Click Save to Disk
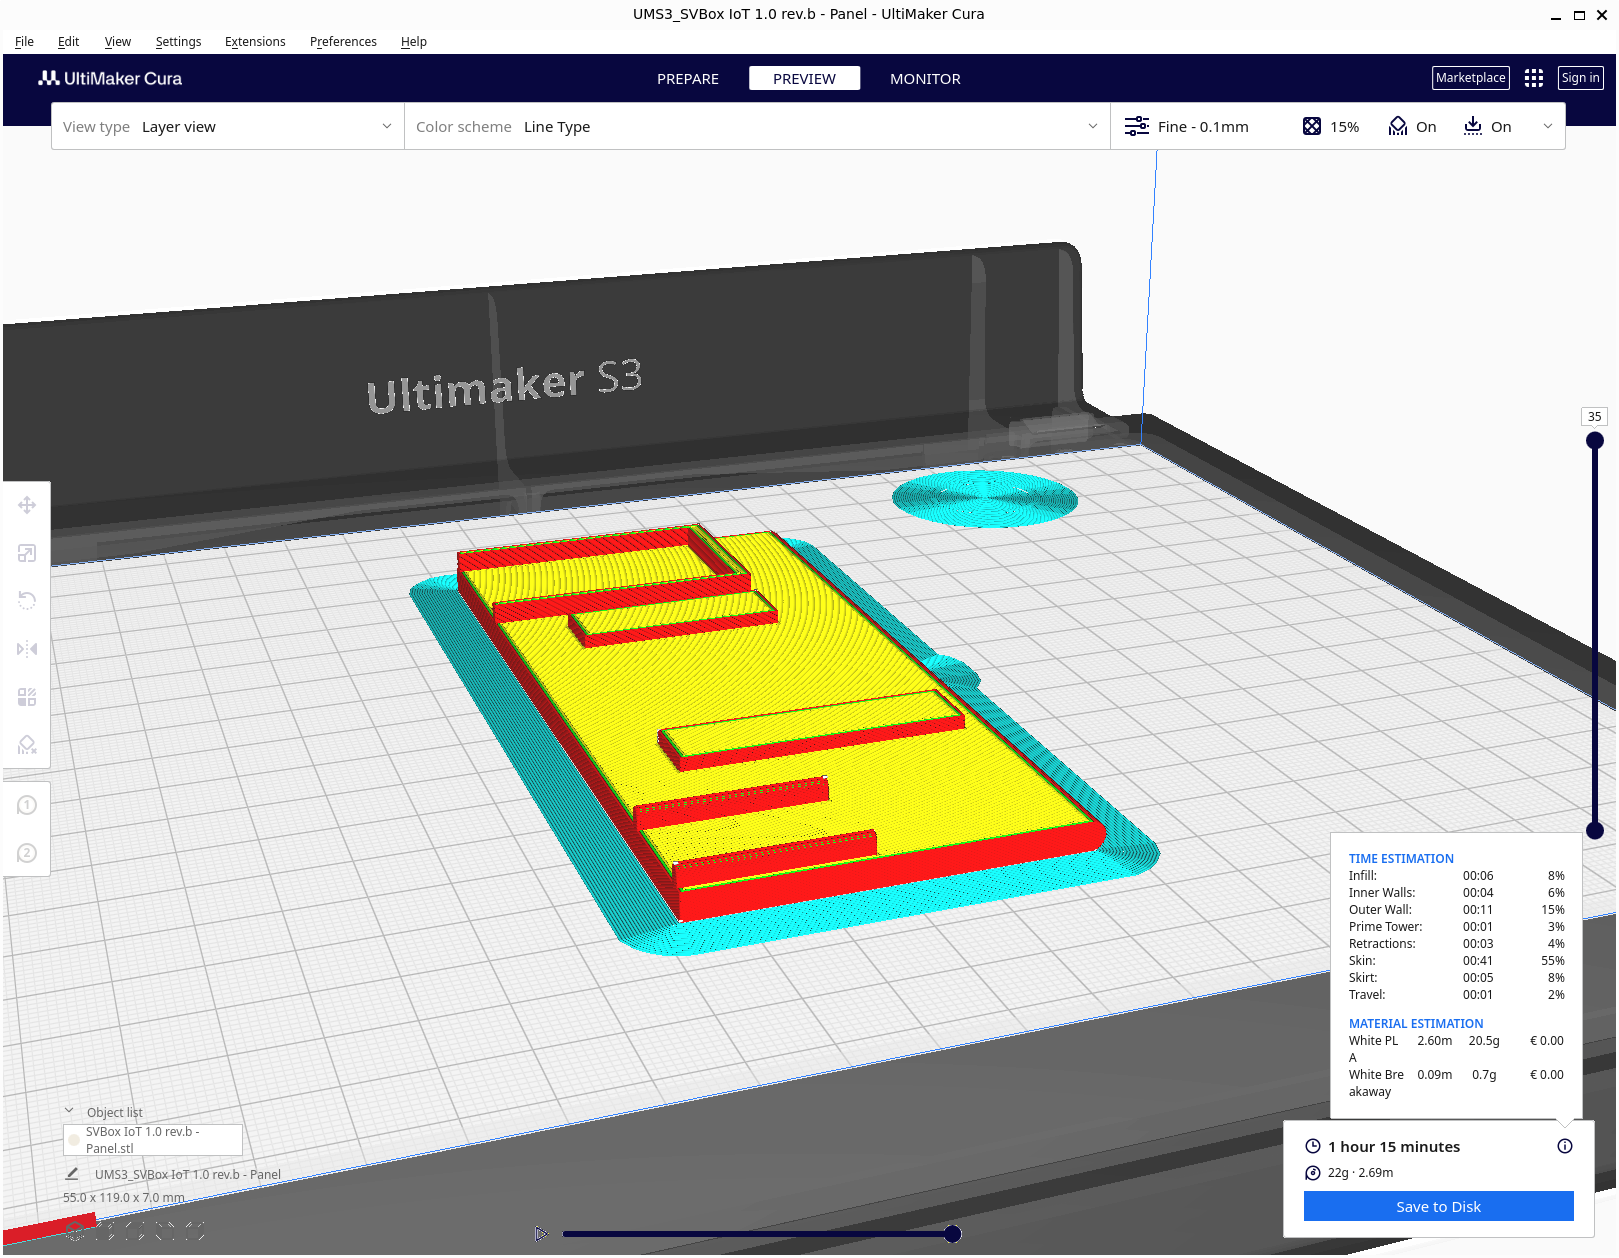This screenshot has height=1258, width=1619. click(1438, 1207)
